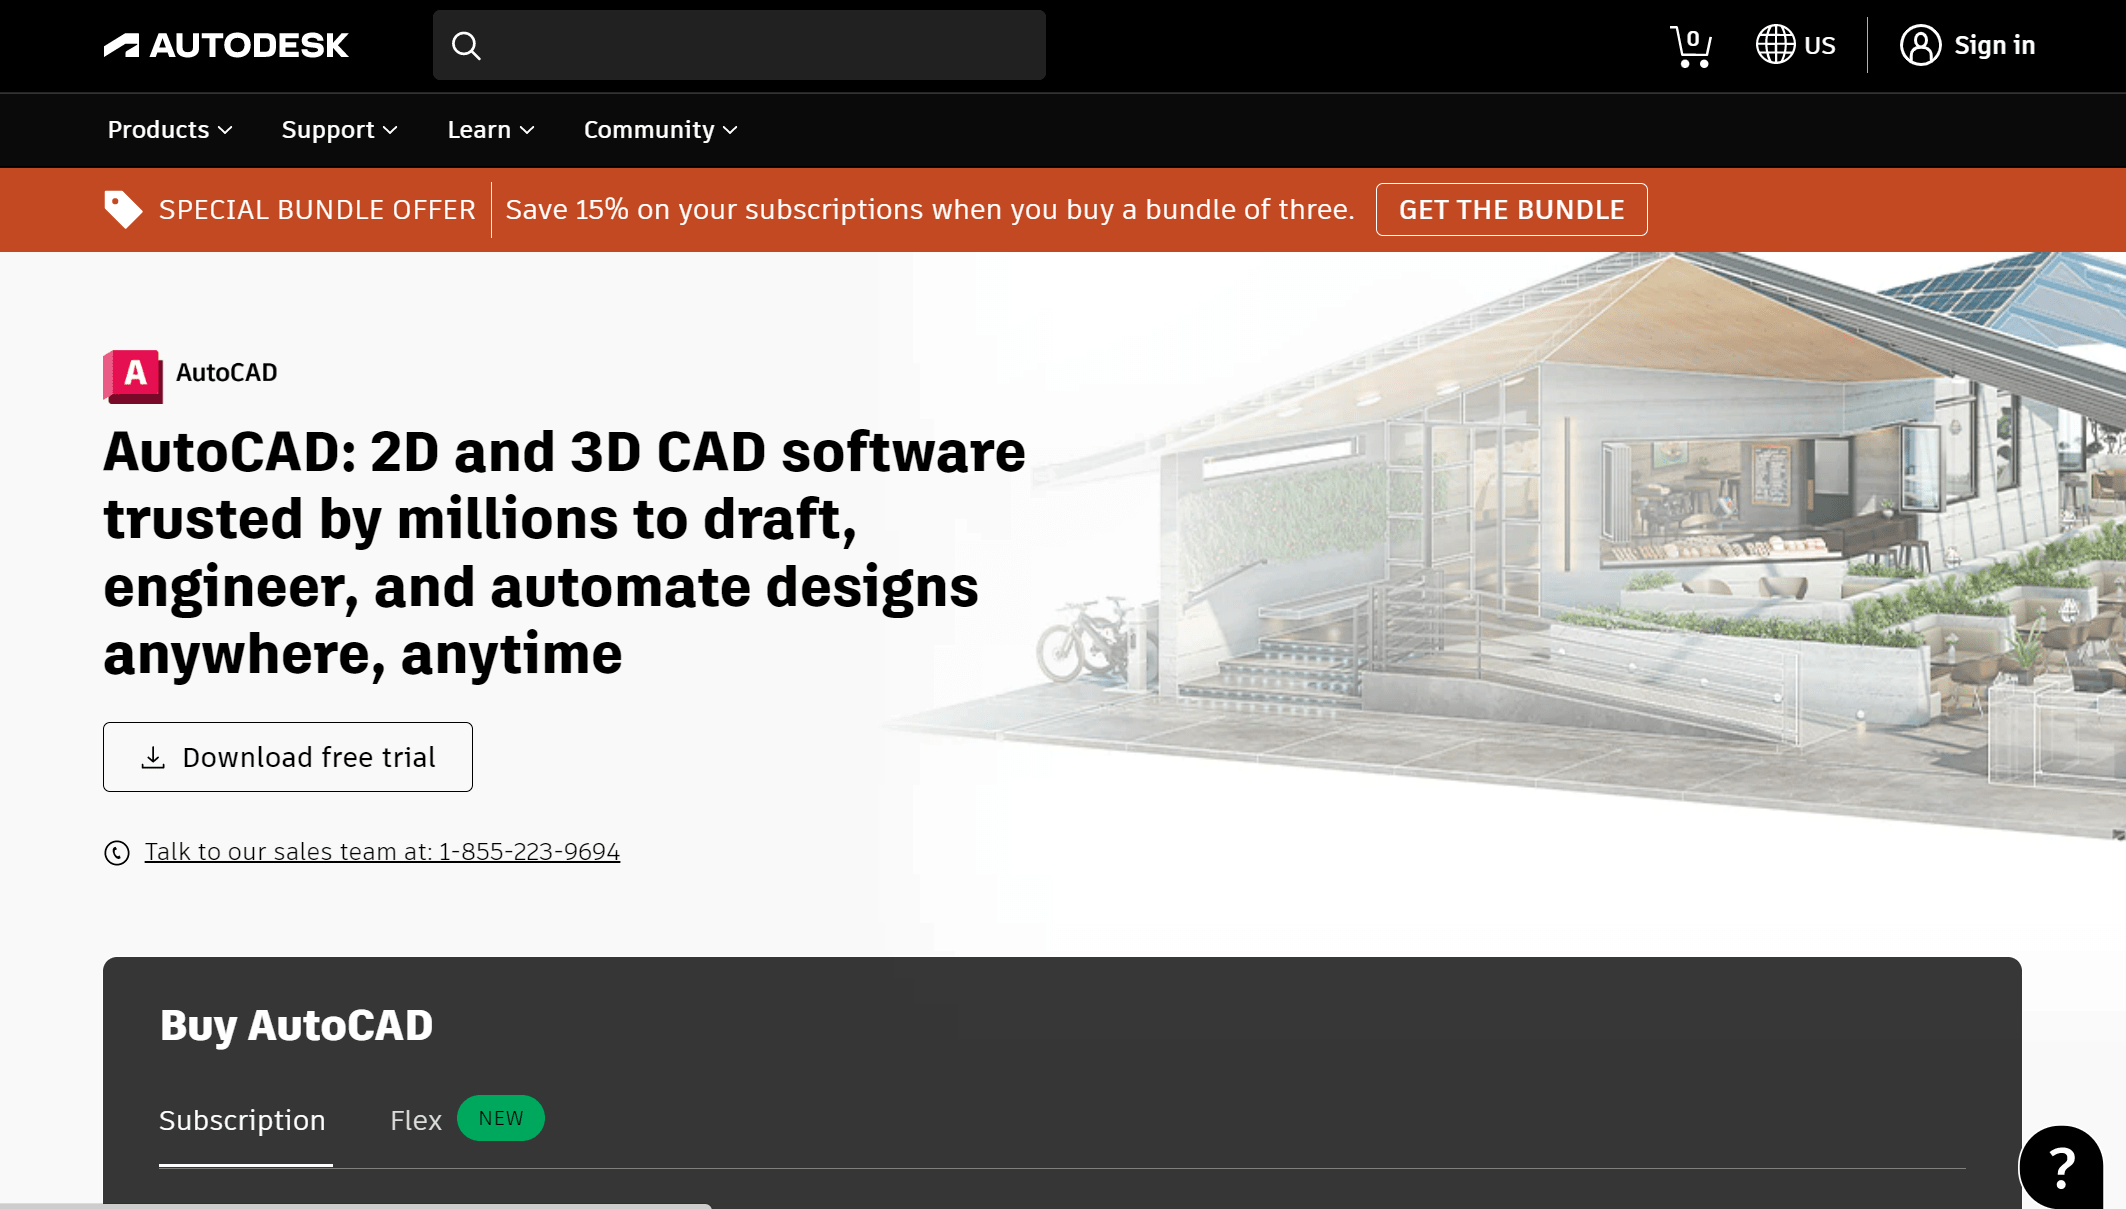Click the bundle offer tag icon
The image size is (2126, 1209).
(x=123, y=209)
